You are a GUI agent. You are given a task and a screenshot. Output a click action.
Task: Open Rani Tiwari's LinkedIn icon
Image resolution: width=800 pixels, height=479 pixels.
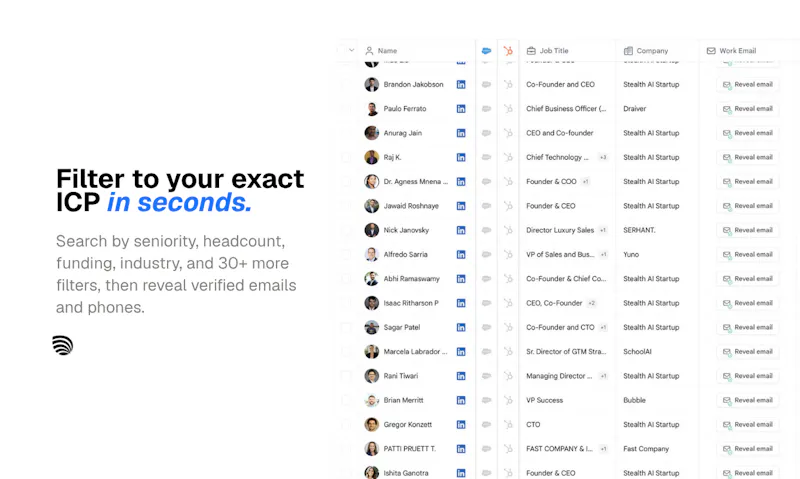pos(461,376)
